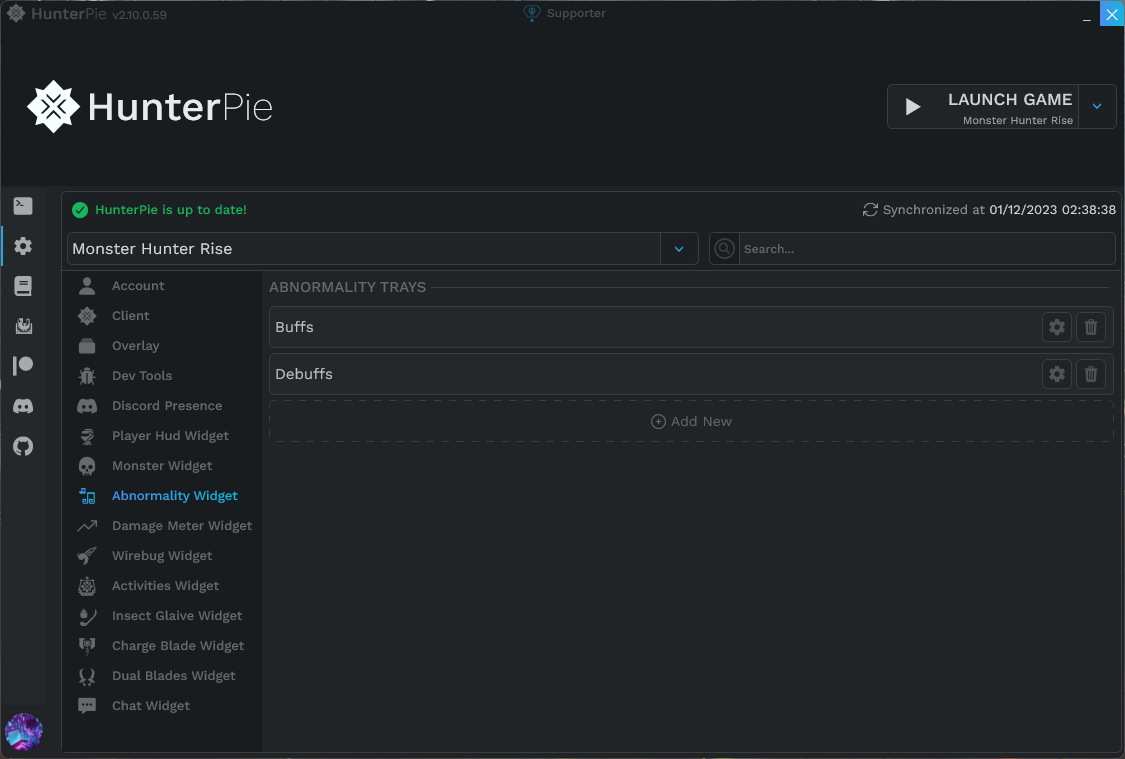Add a new abnormality tray
Viewport: 1125px width, 759px height.
[691, 421]
